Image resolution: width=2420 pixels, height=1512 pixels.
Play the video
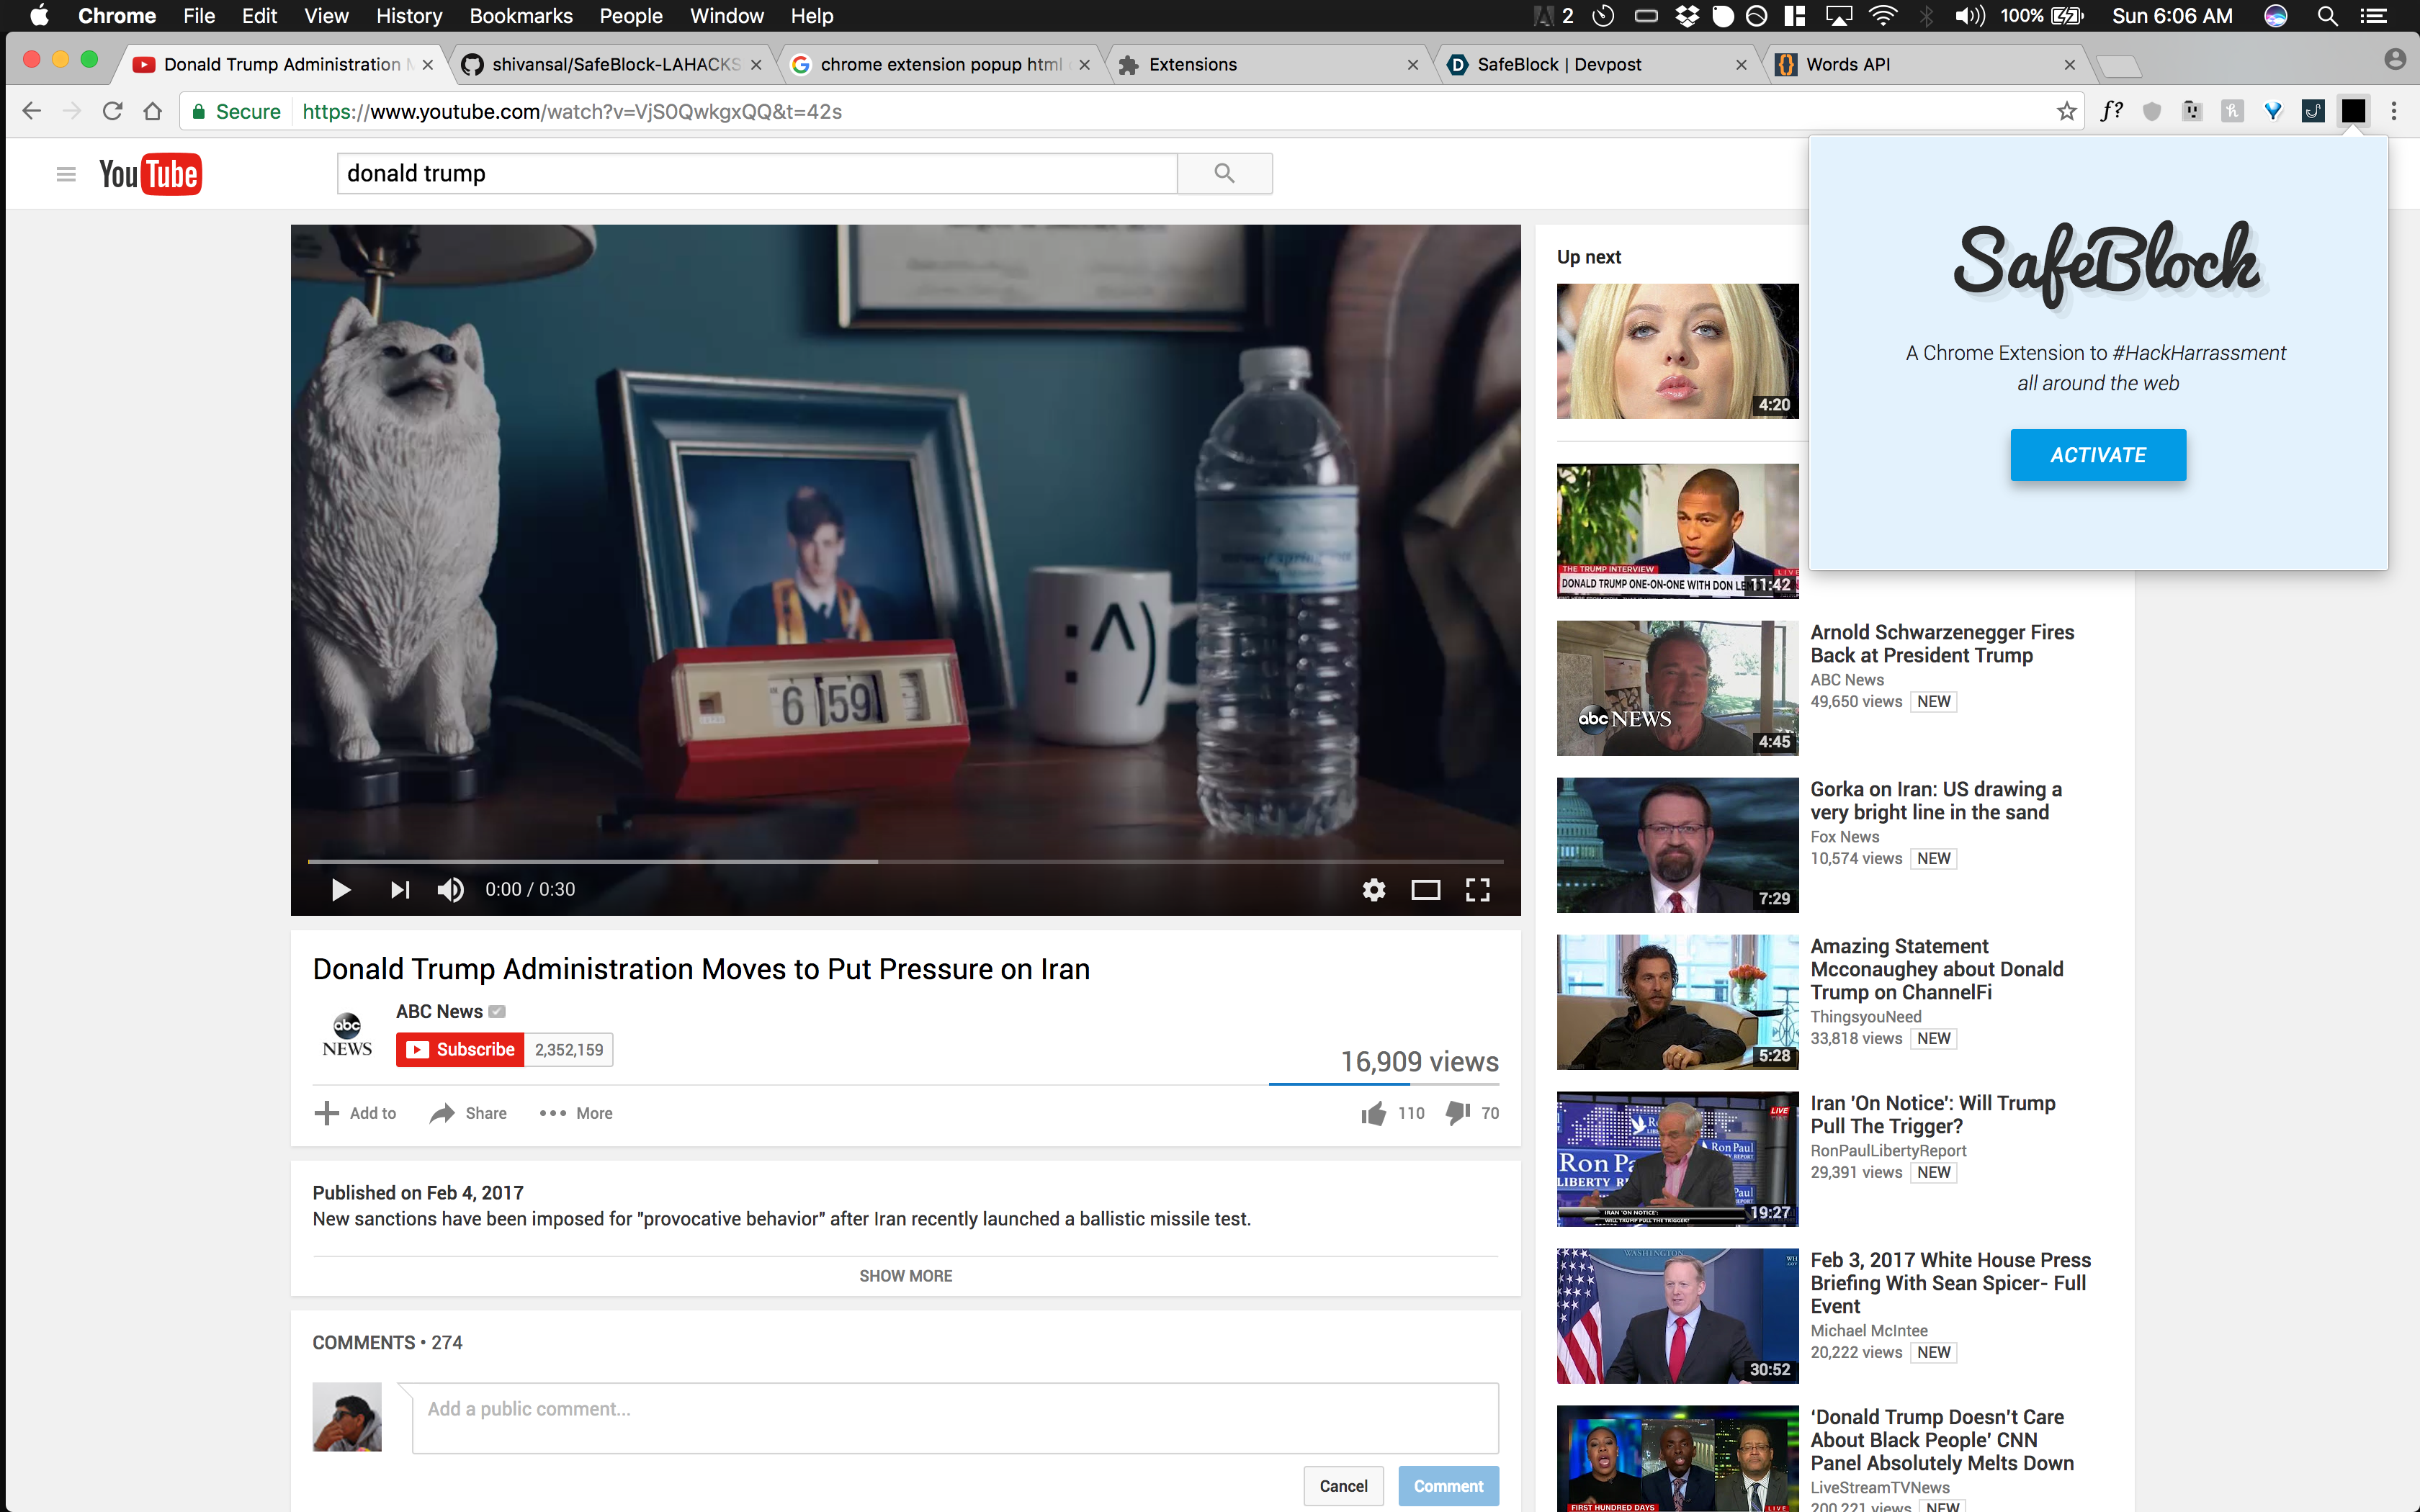click(340, 889)
